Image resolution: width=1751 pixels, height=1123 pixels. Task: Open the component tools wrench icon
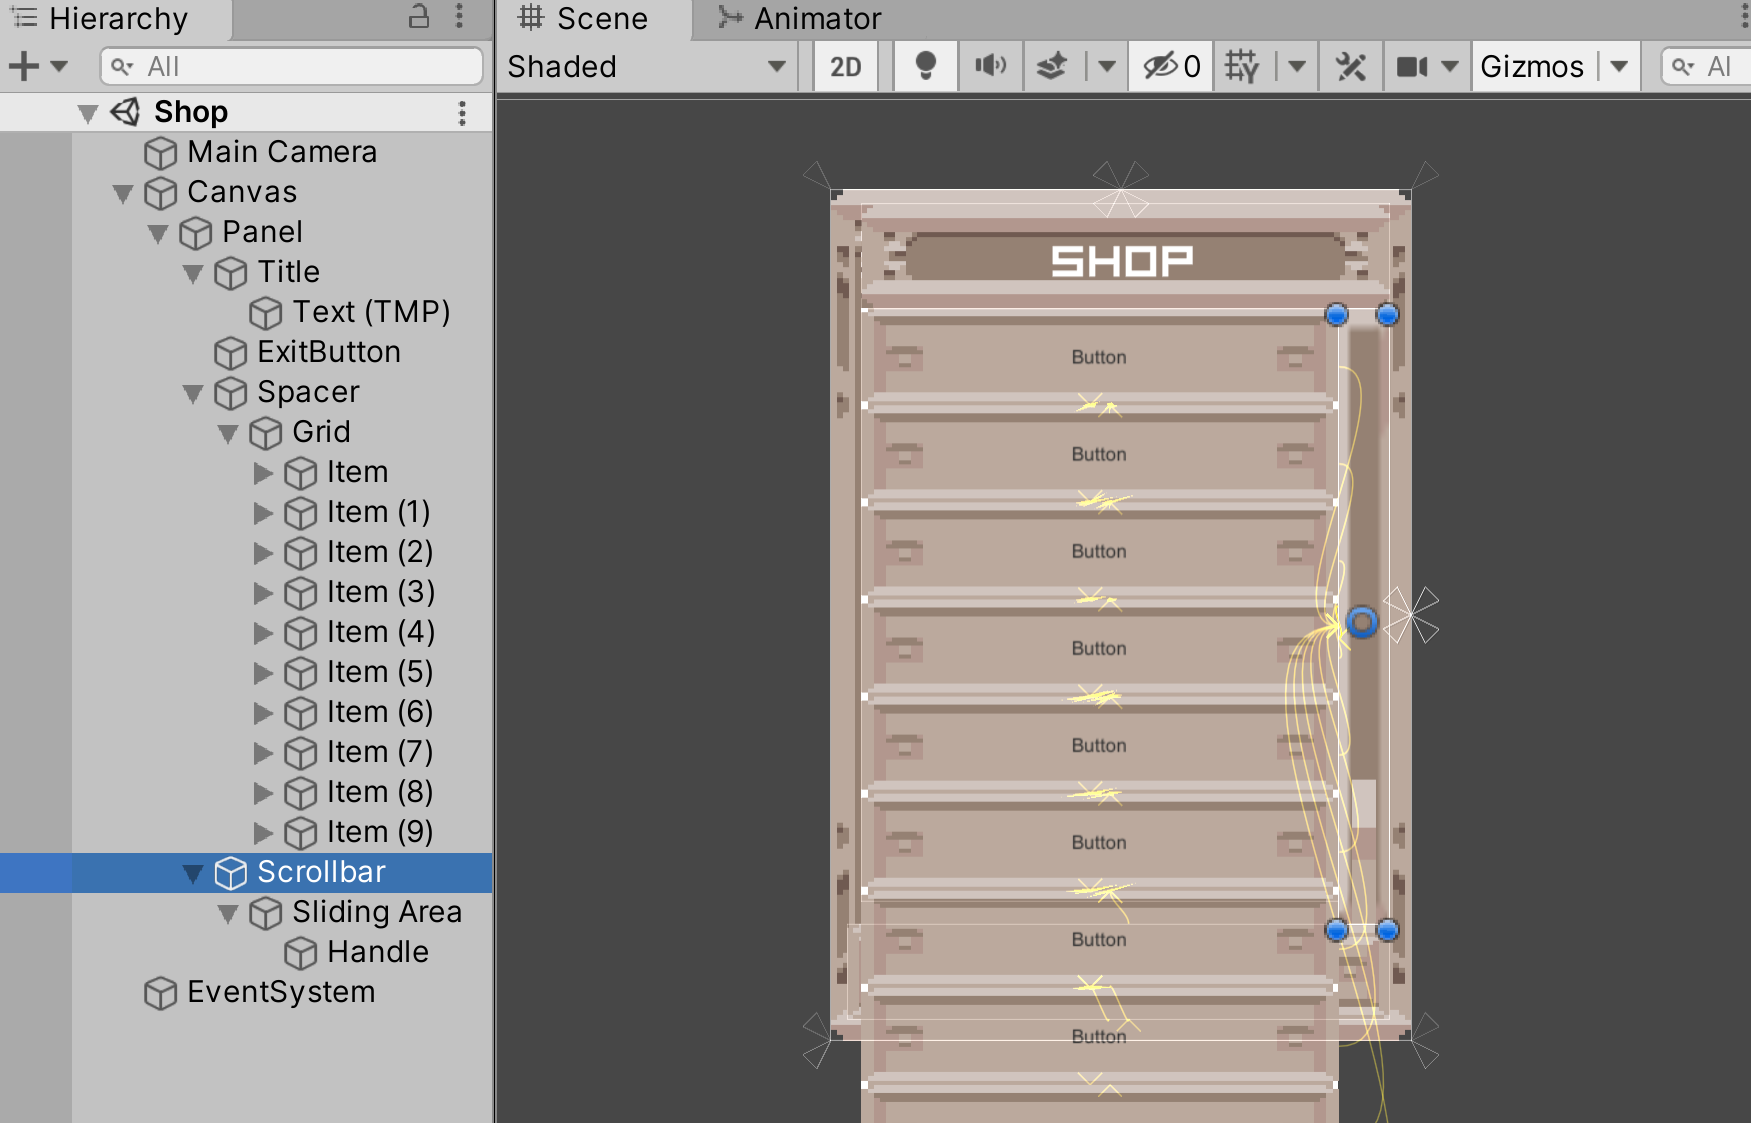click(1350, 67)
